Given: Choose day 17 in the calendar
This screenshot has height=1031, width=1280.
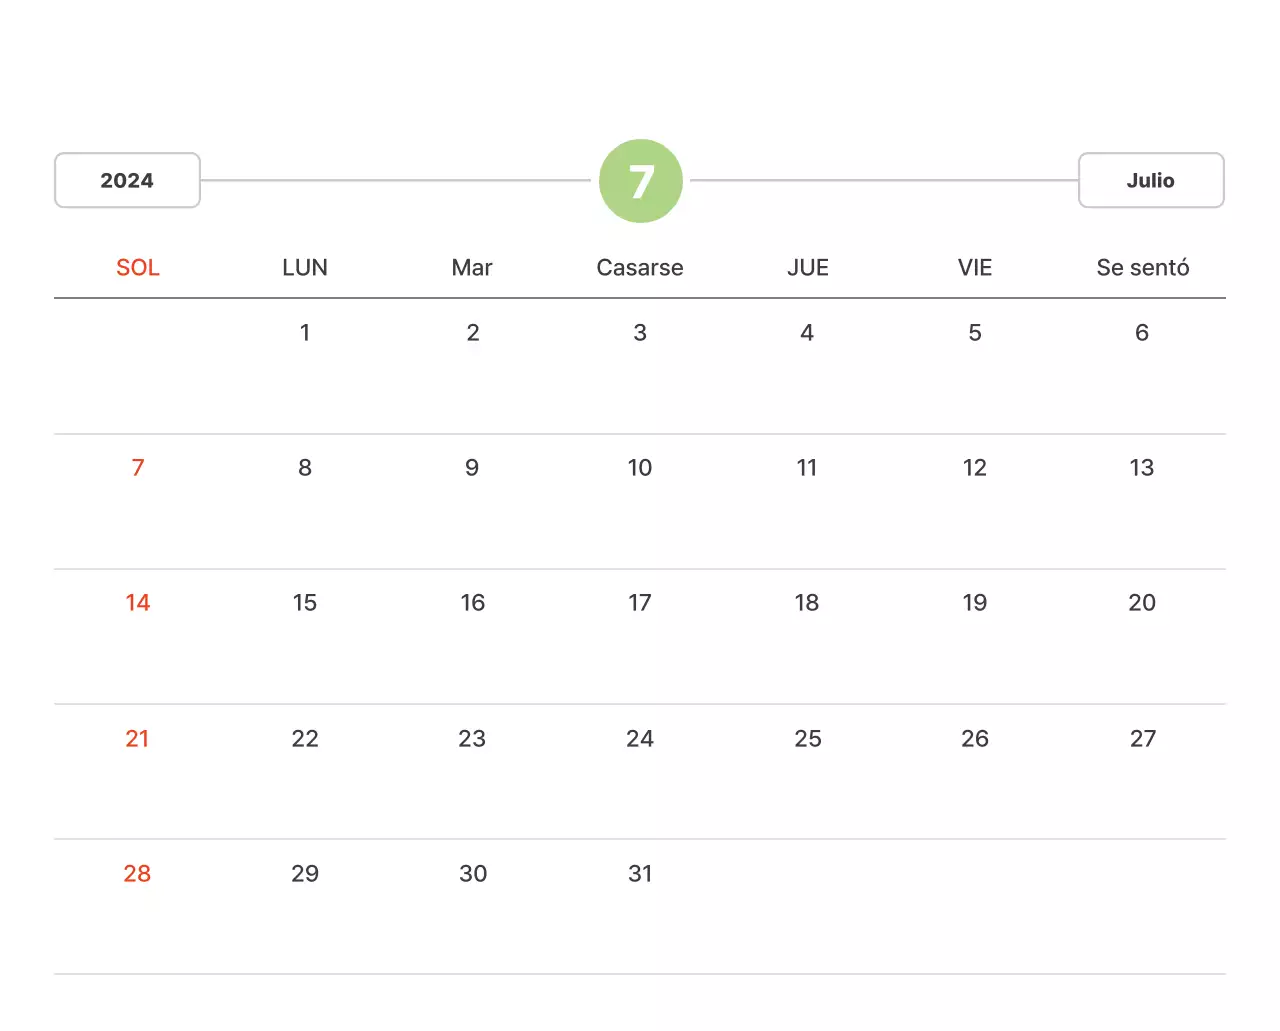Looking at the screenshot, I should [x=640, y=602].
